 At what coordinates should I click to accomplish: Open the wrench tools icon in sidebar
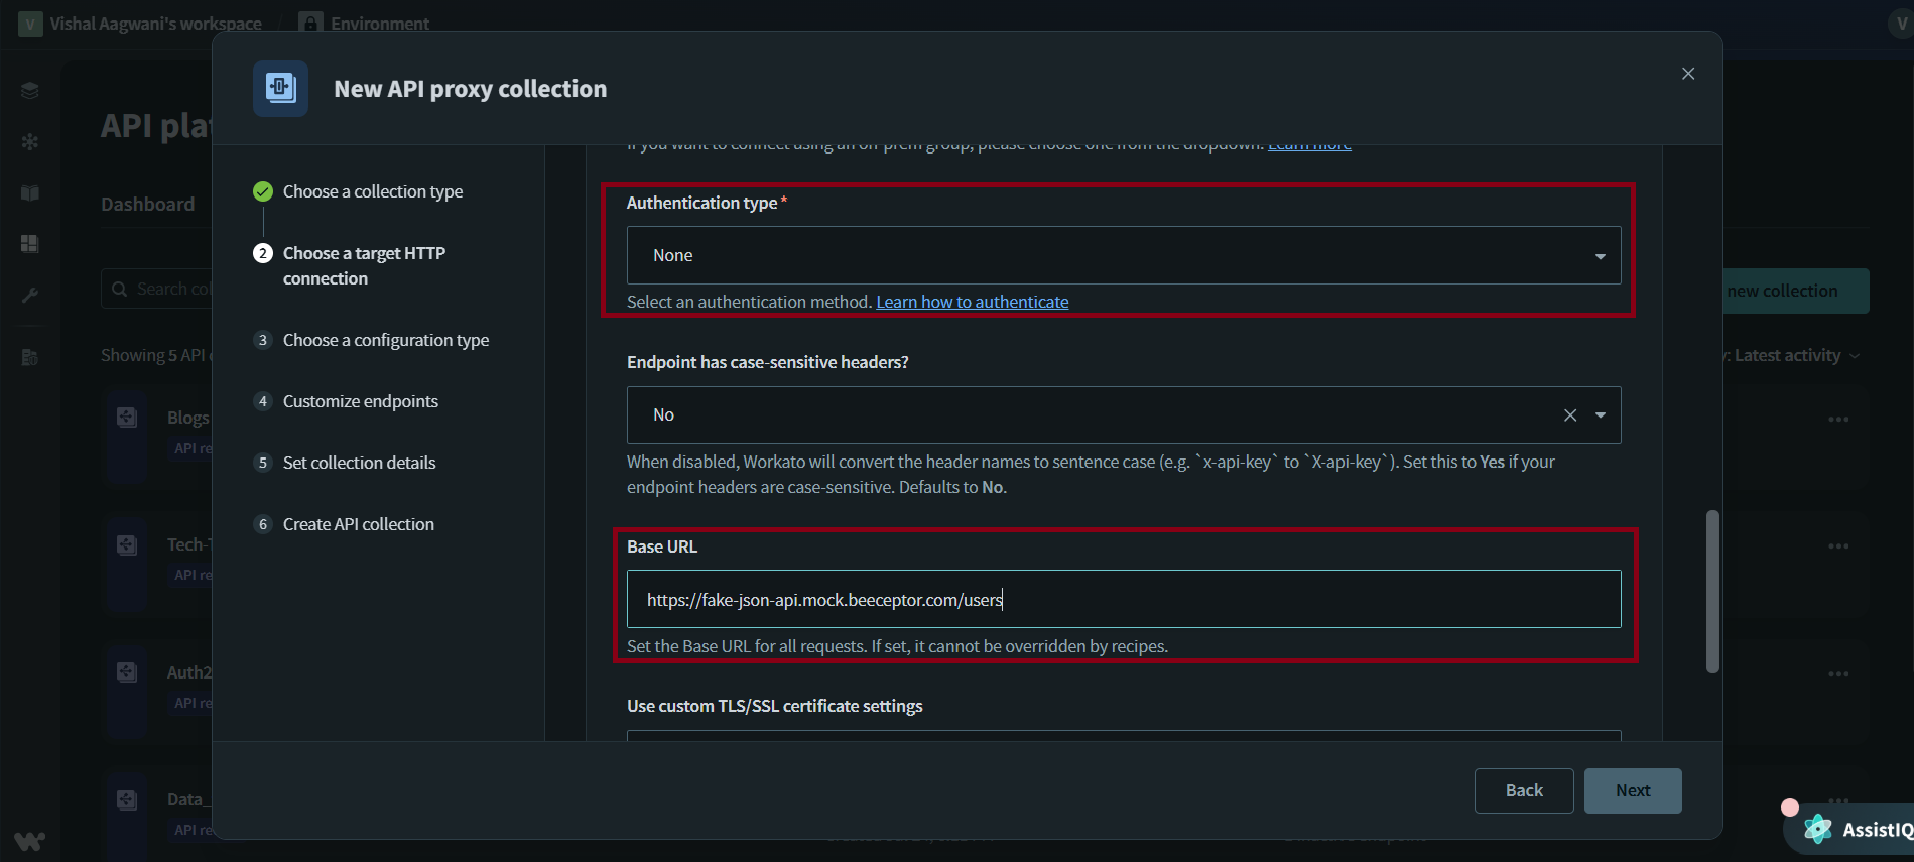pos(30,295)
